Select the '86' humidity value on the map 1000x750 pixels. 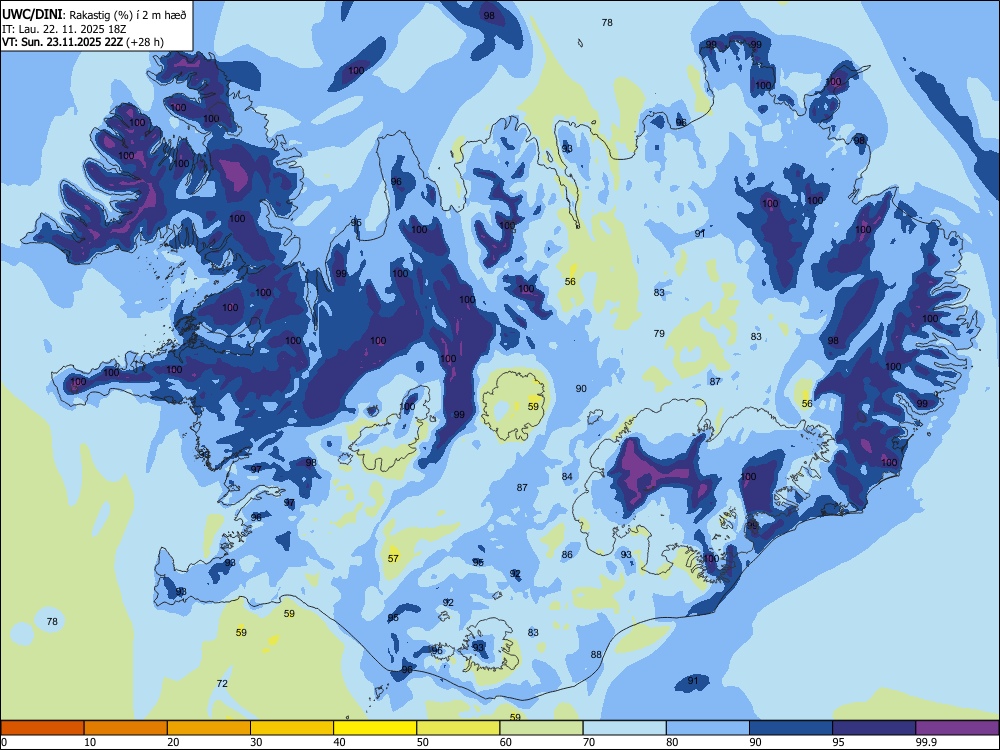[567, 554]
